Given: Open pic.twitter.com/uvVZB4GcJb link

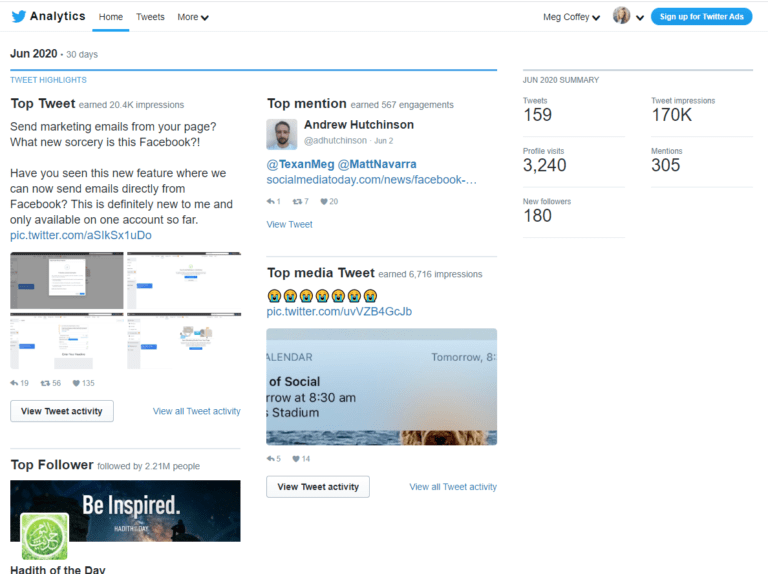Looking at the screenshot, I should click(339, 311).
